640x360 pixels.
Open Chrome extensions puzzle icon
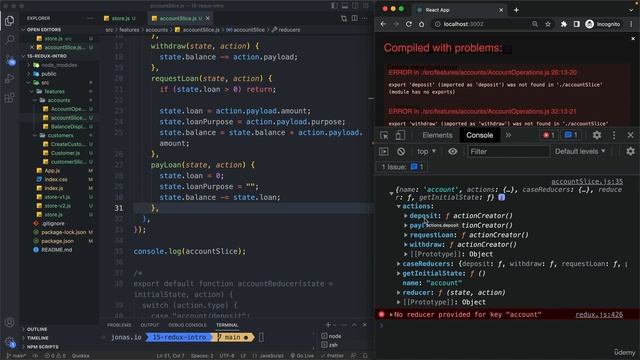click(x=564, y=24)
